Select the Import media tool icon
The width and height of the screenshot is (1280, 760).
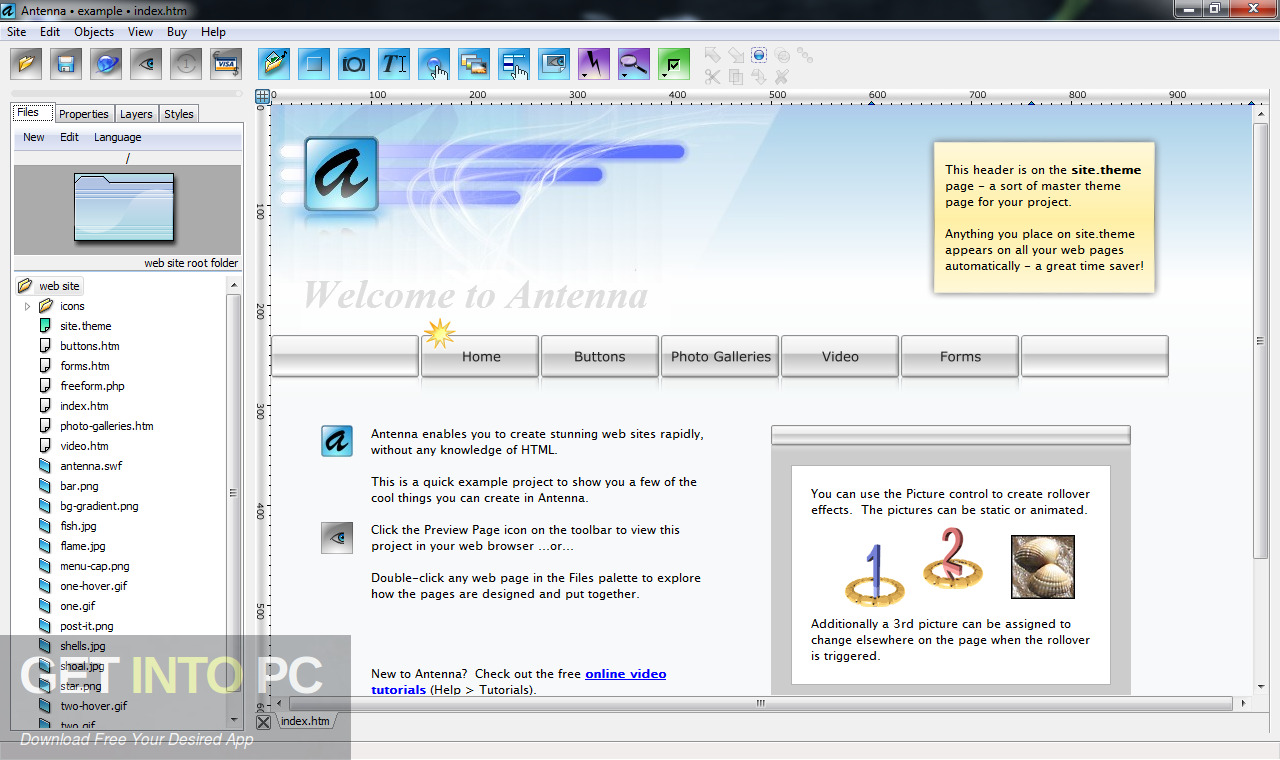tap(274, 64)
